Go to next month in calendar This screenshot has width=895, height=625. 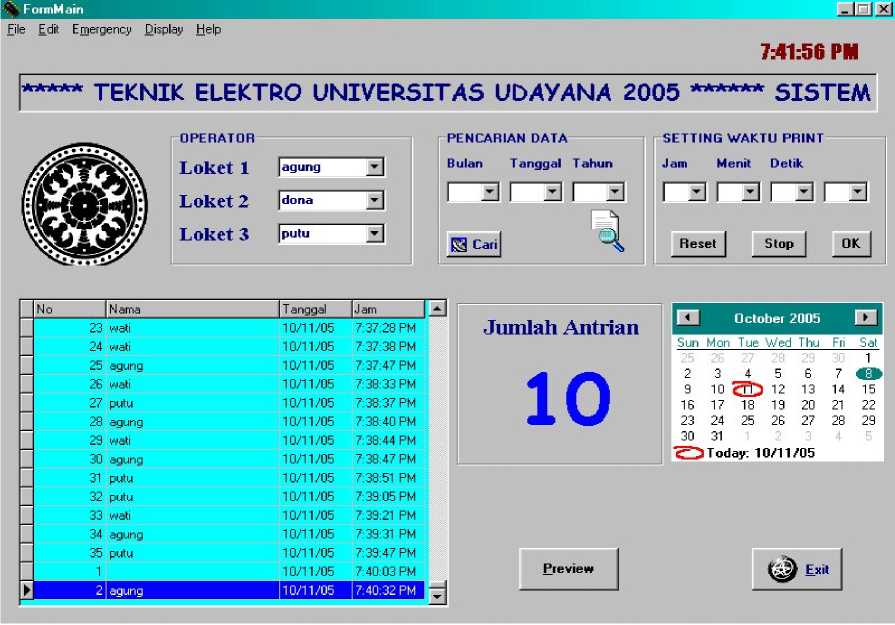pos(866,318)
